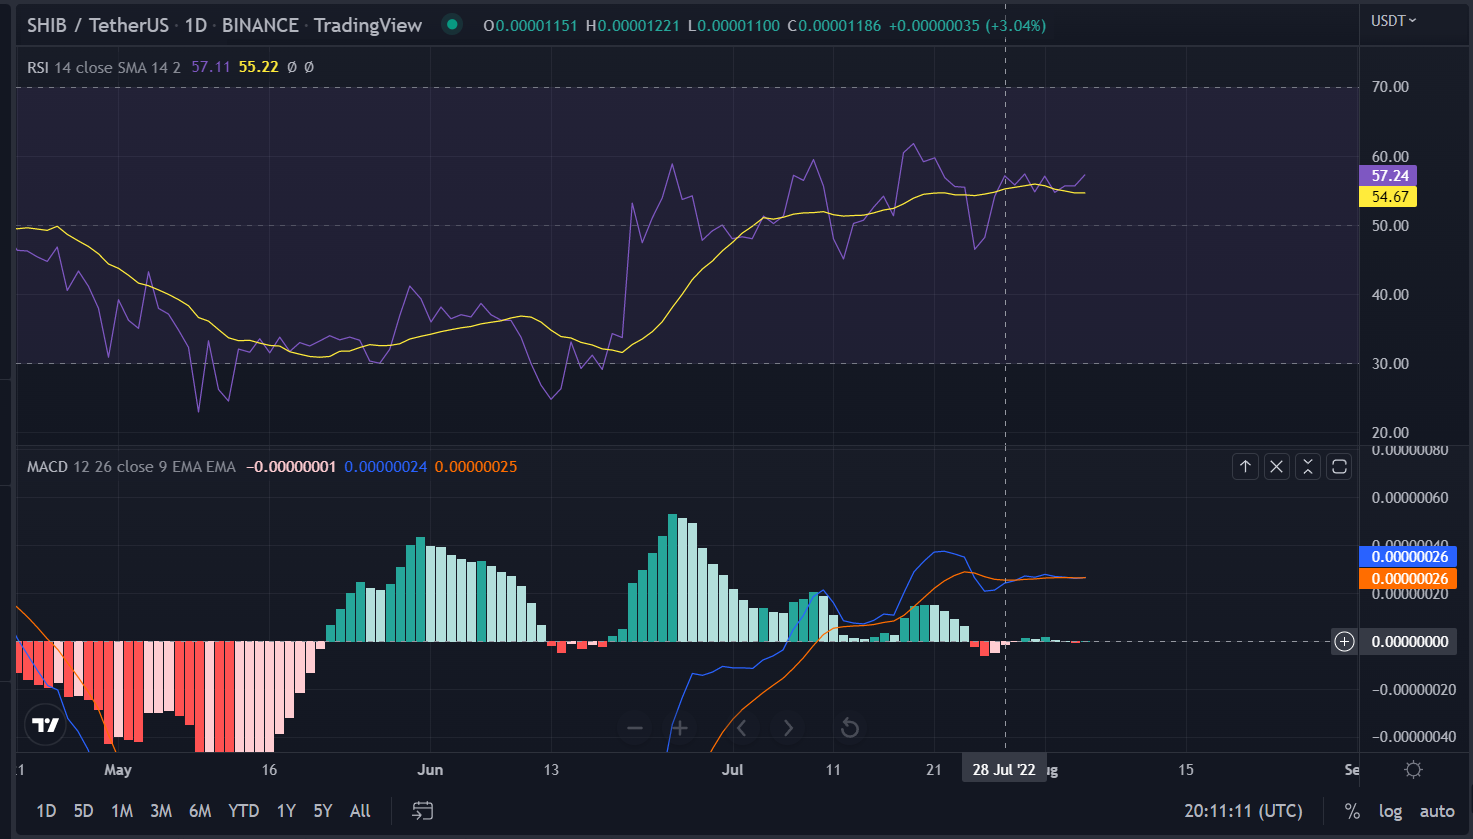Select the 3M date range
The image size is (1473, 839).
pos(161,811)
